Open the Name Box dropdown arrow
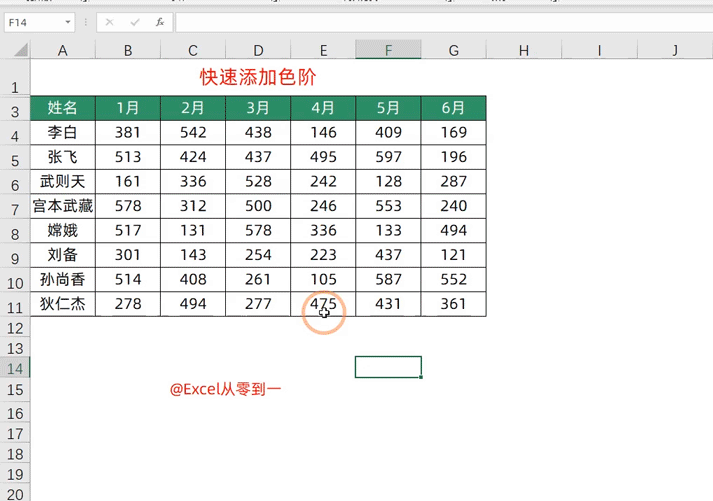Screen dimensions: 713x501 (x=67, y=22)
